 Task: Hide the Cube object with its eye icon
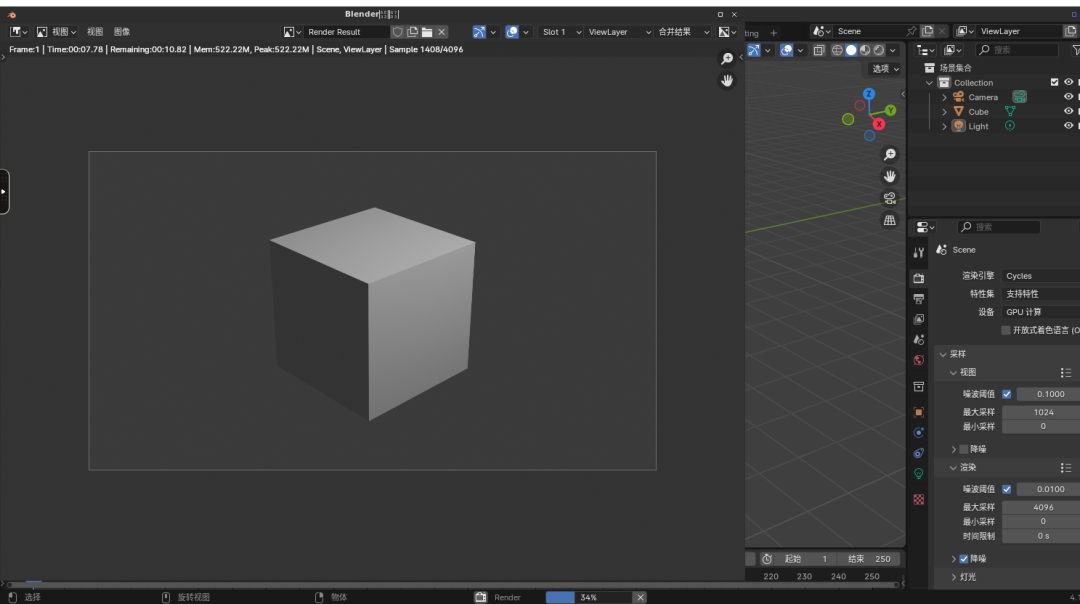1068,112
